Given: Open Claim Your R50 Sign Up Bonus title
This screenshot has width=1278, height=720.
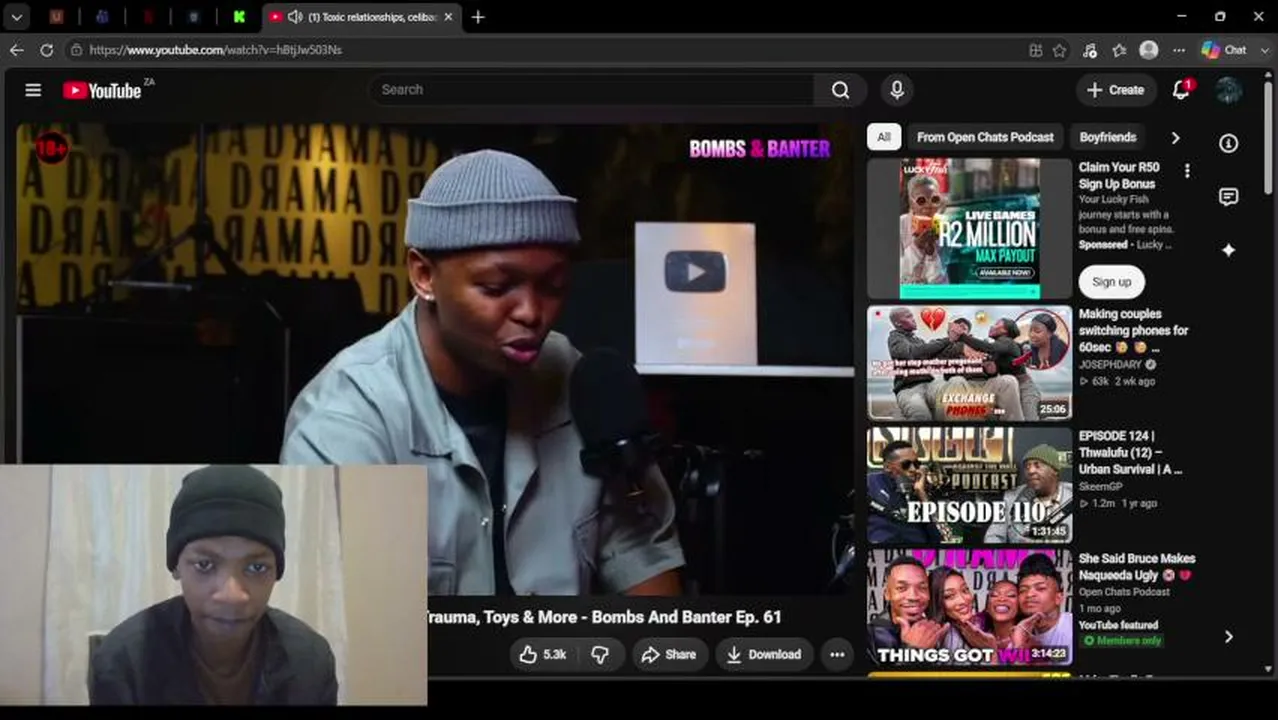Looking at the screenshot, I should [1119, 176].
